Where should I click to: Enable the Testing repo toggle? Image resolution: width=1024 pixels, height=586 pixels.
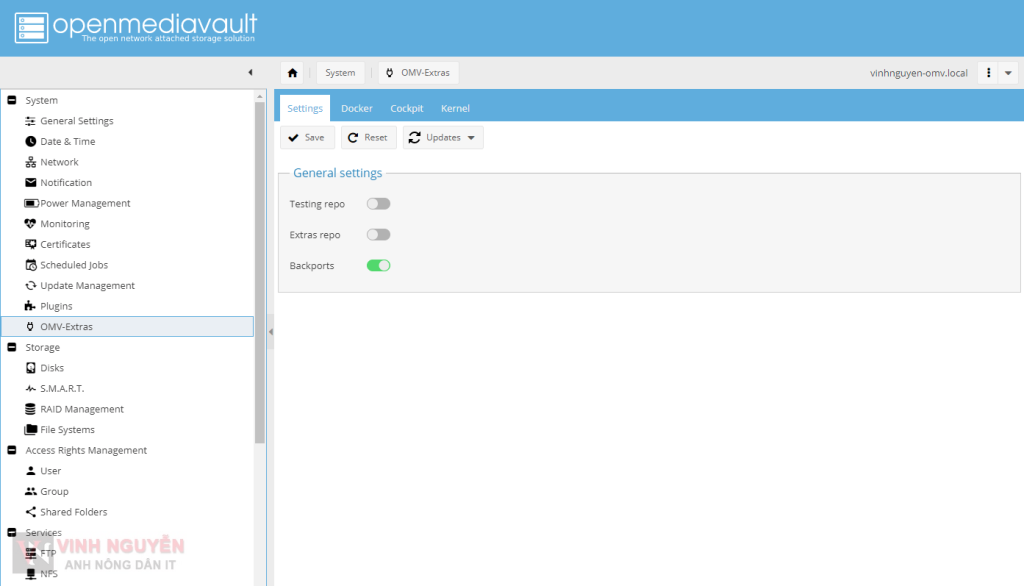pos(378,204)
